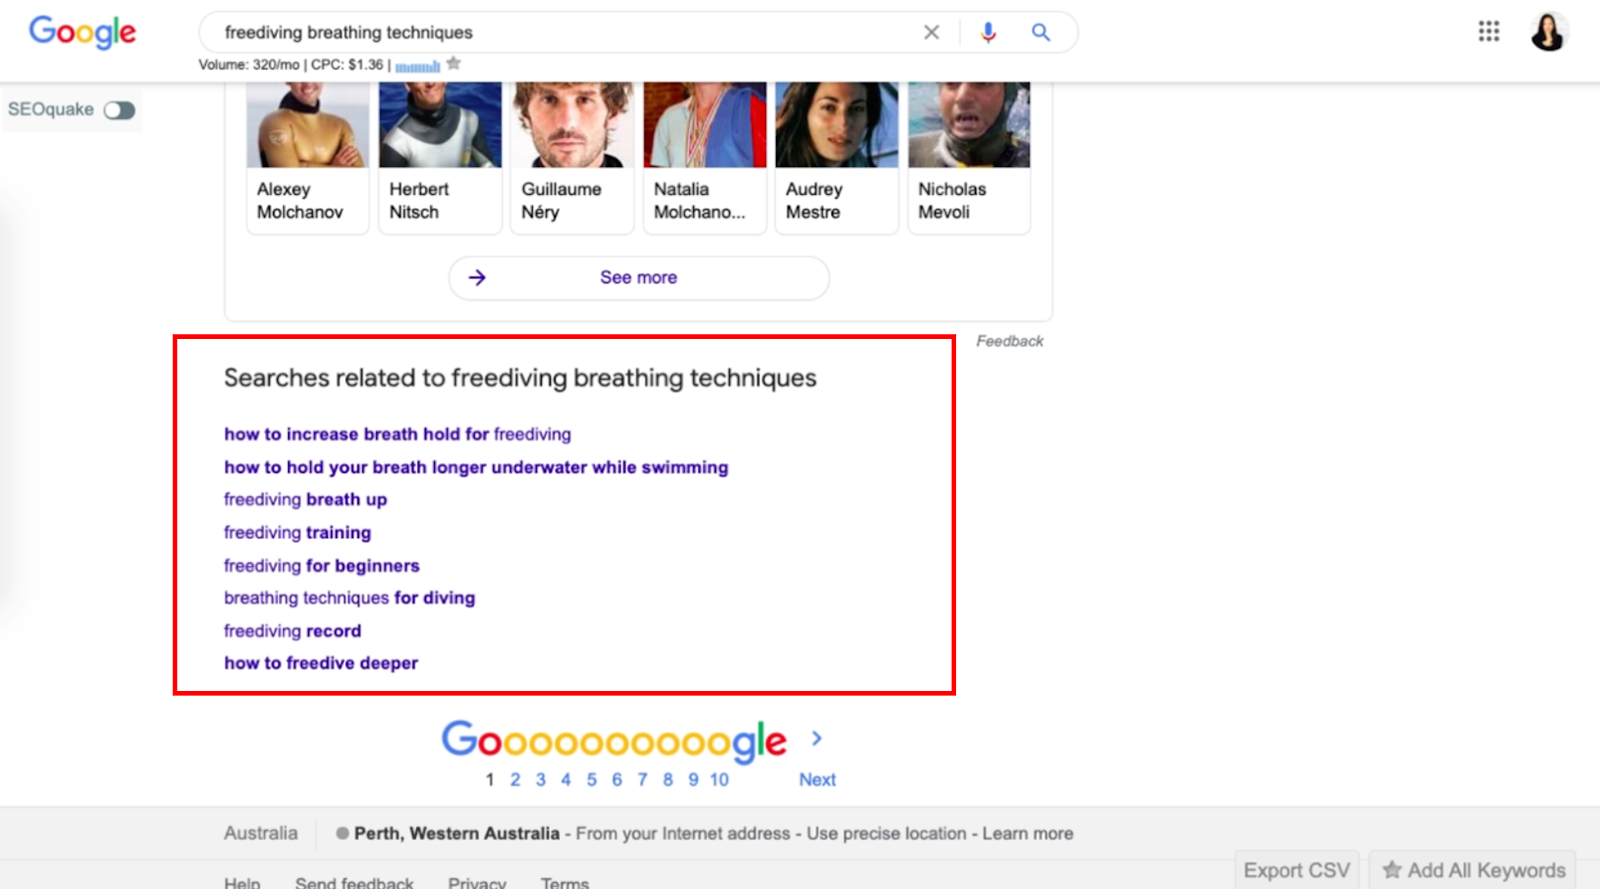
Task: Open Guillaume Néry photo card
Action: point(572,158)
